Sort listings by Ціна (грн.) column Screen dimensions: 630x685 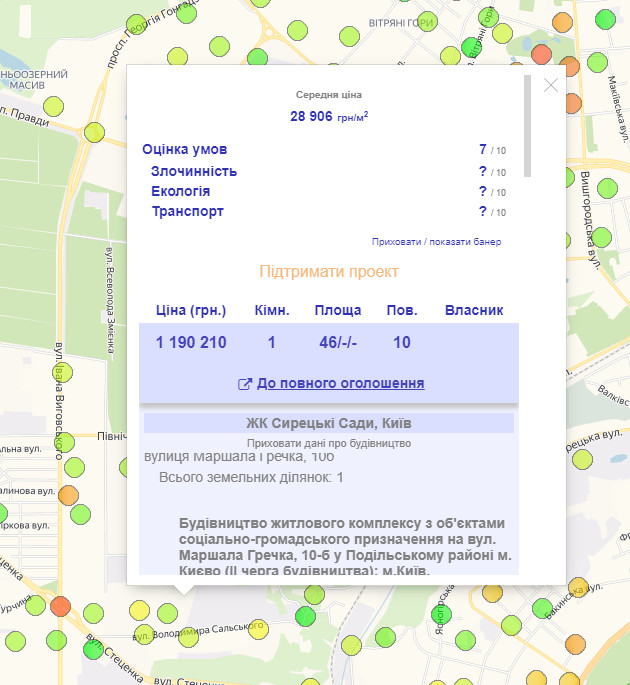pyautogui.click(x=191, y=310)
